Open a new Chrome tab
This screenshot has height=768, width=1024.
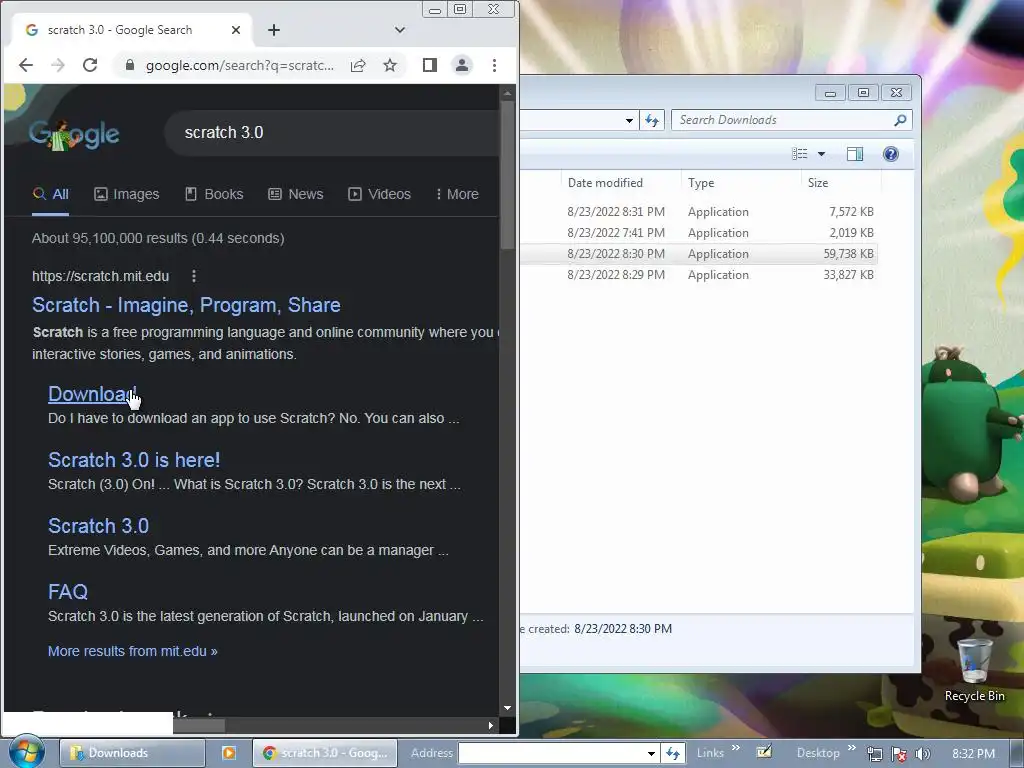point(274,30)
